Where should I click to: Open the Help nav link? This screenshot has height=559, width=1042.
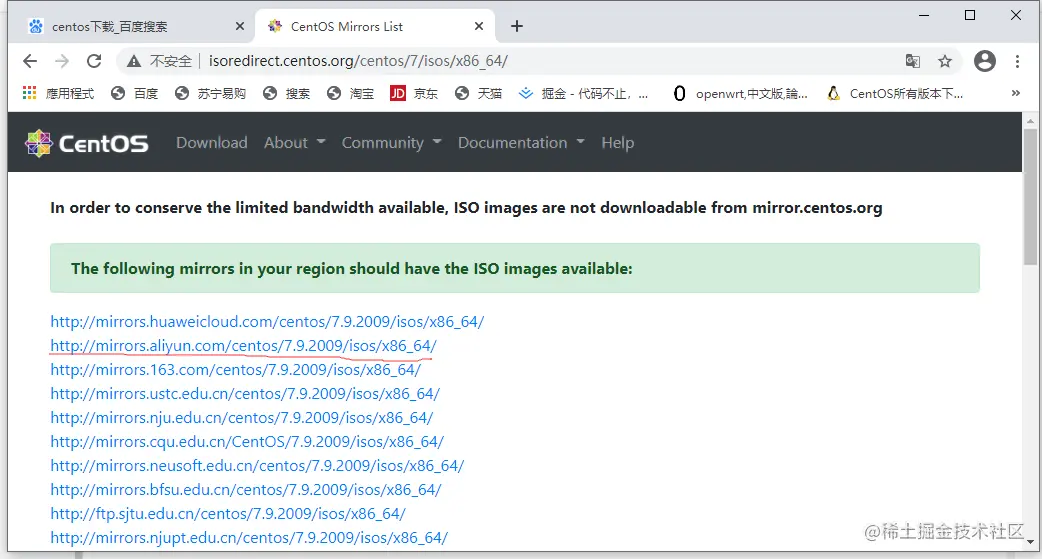click(617, 143)
